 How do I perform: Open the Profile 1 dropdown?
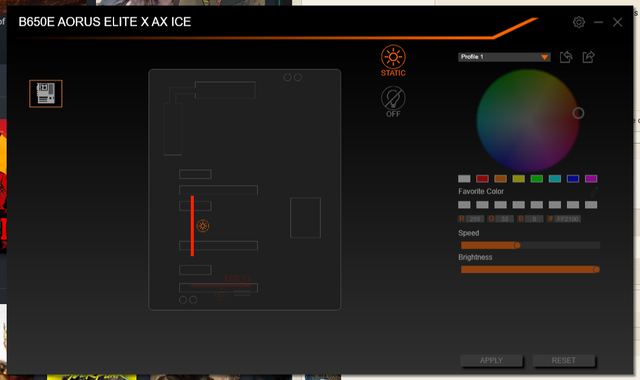[x=504, y=57]
